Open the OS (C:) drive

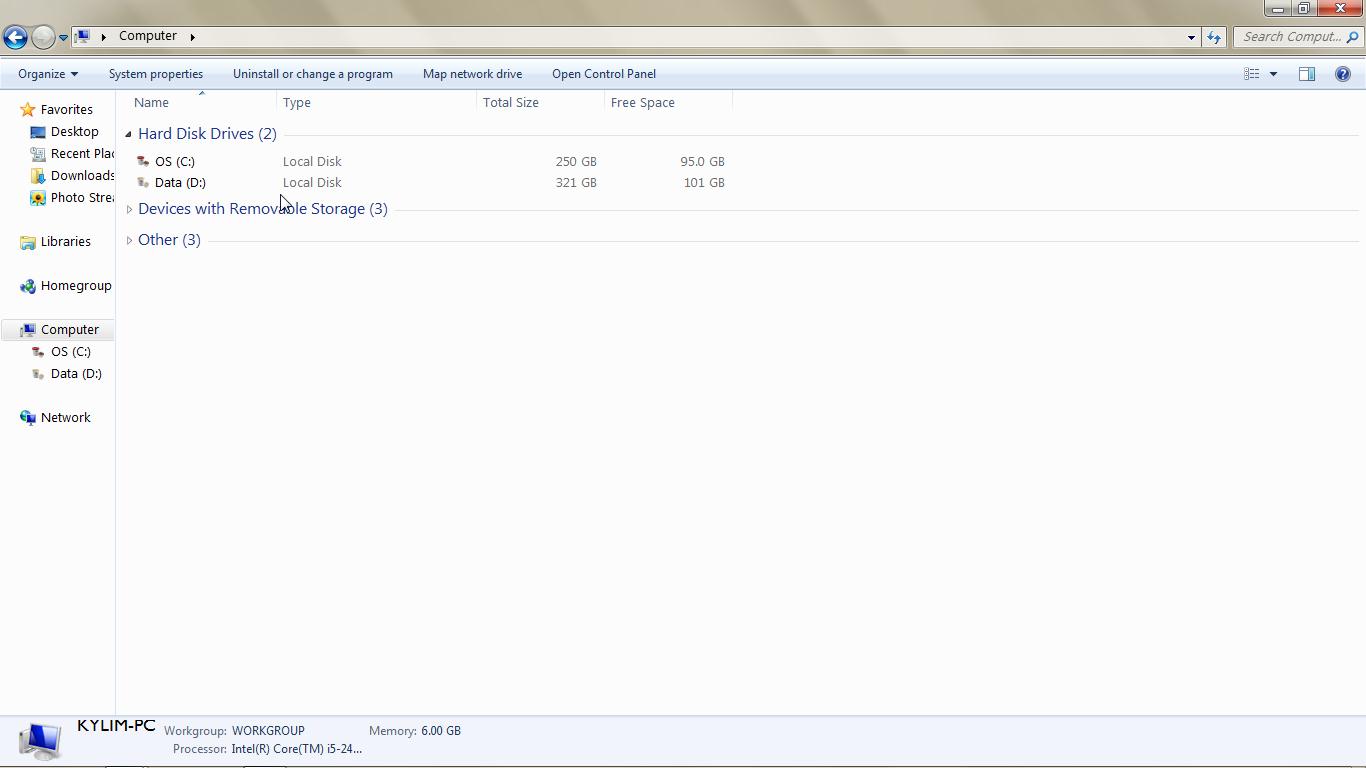coord(175,161)
